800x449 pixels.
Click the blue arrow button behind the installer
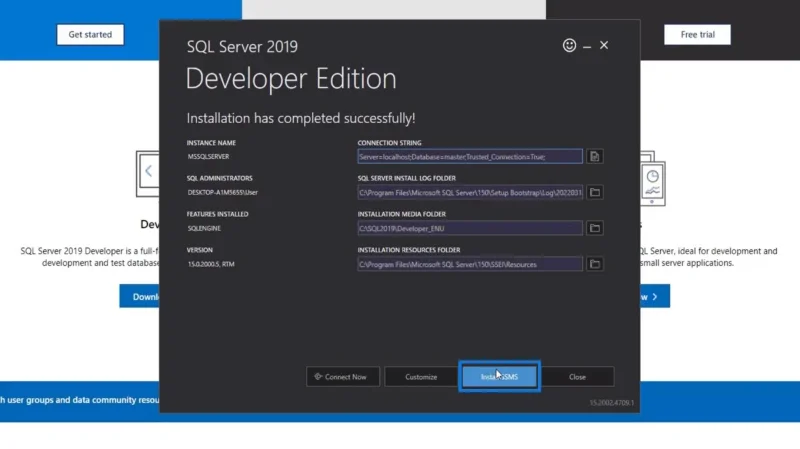[655, 296]
